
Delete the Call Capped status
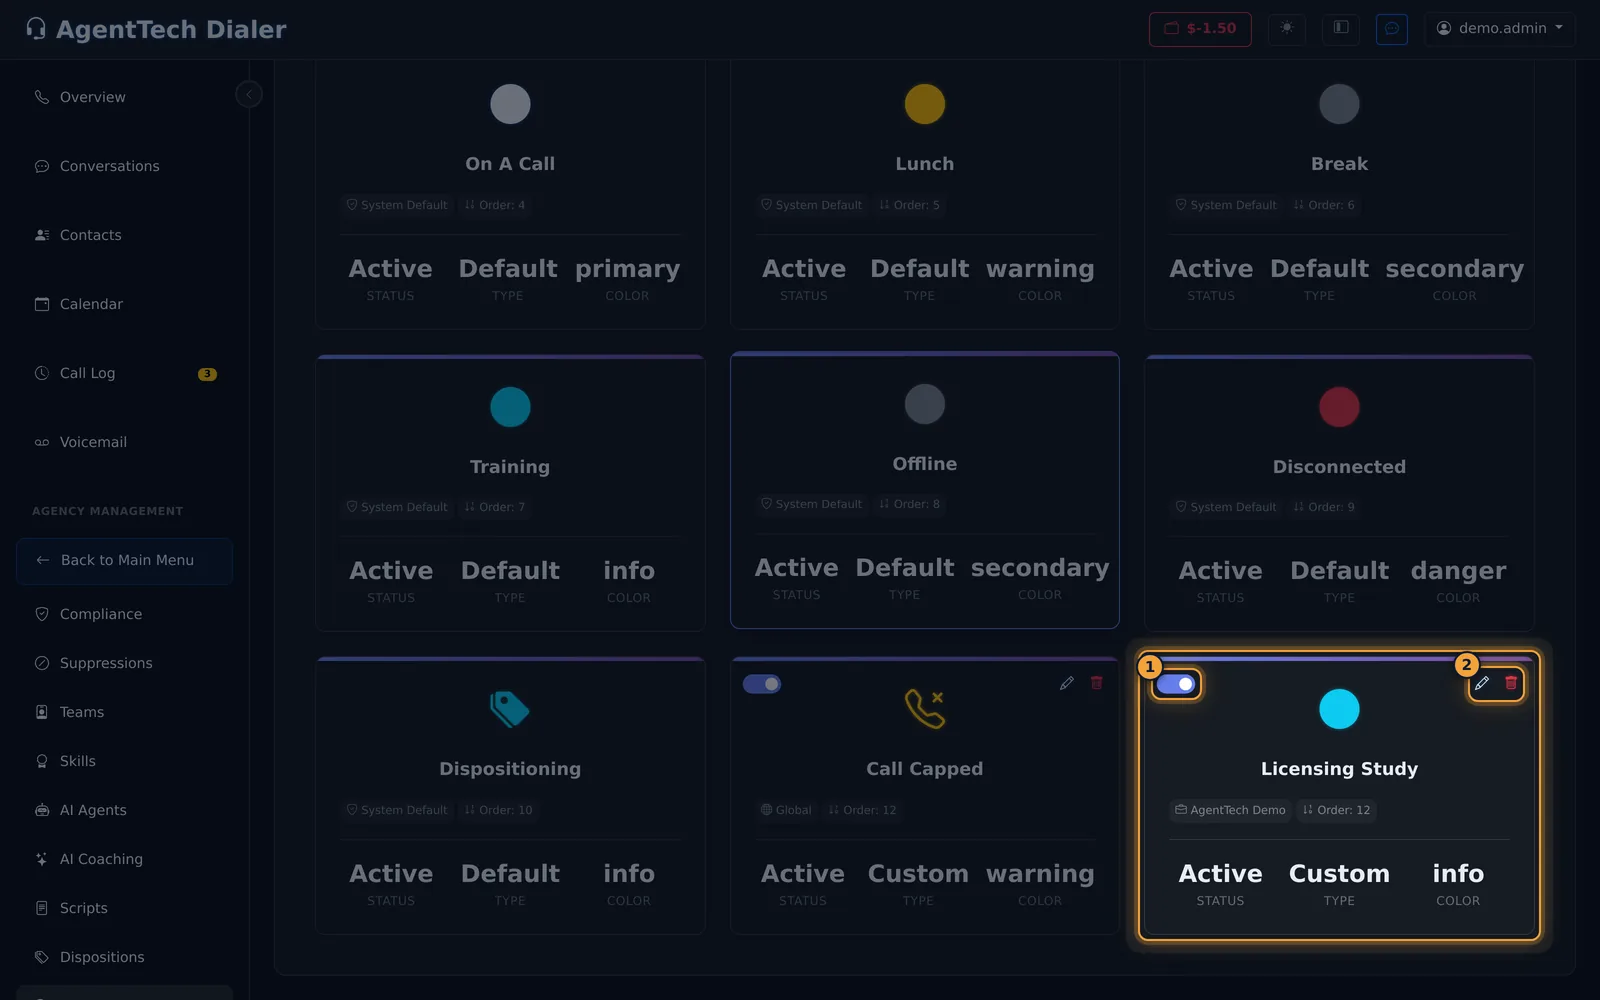(1096, 683)
